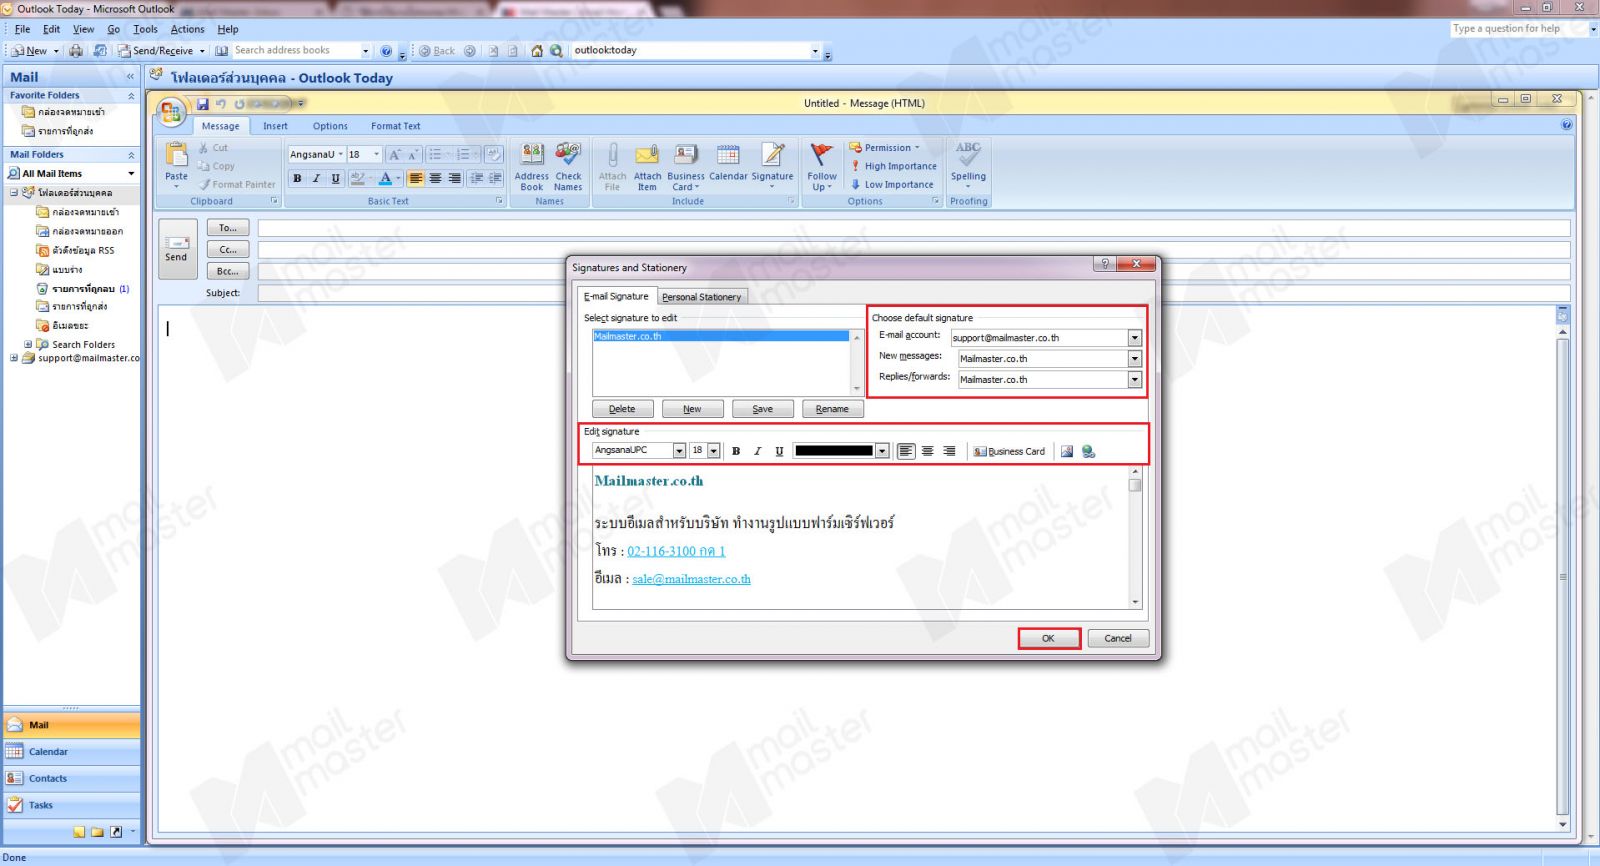This screenshot has height=866, width=1600.
Task: Click Save icon in message quick access toolbar
Action: tap(203, 104)
